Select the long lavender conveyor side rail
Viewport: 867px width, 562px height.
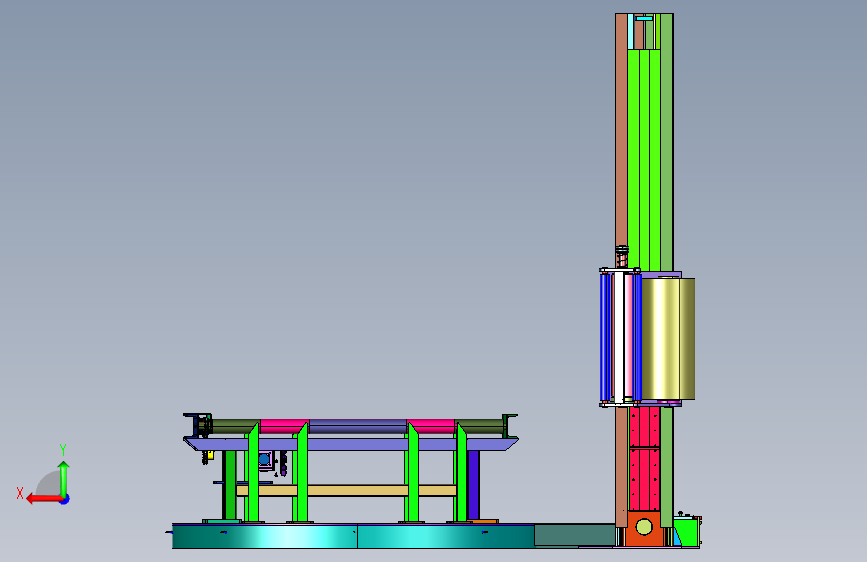tap(351, 444)
